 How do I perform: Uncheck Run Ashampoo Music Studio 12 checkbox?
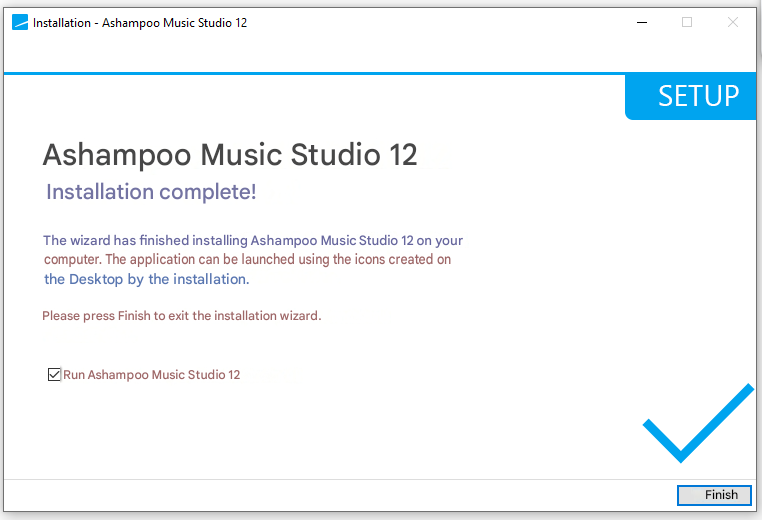tap(54, 375)
